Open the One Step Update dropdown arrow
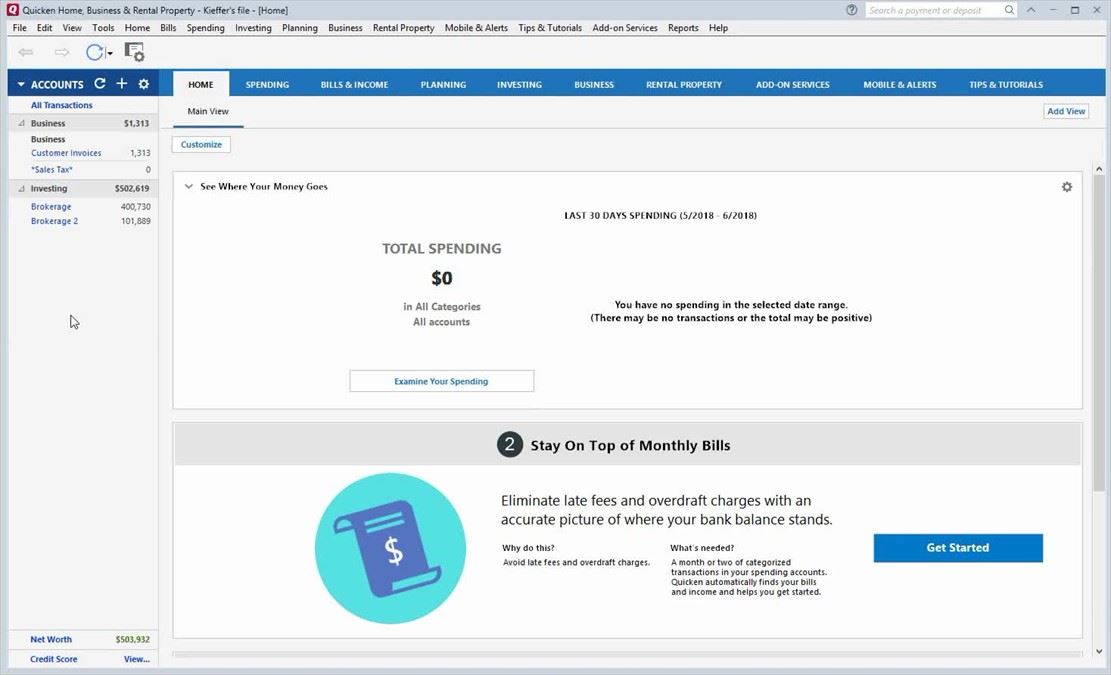This screenshot has width=1111, height=675. point(110,53)
